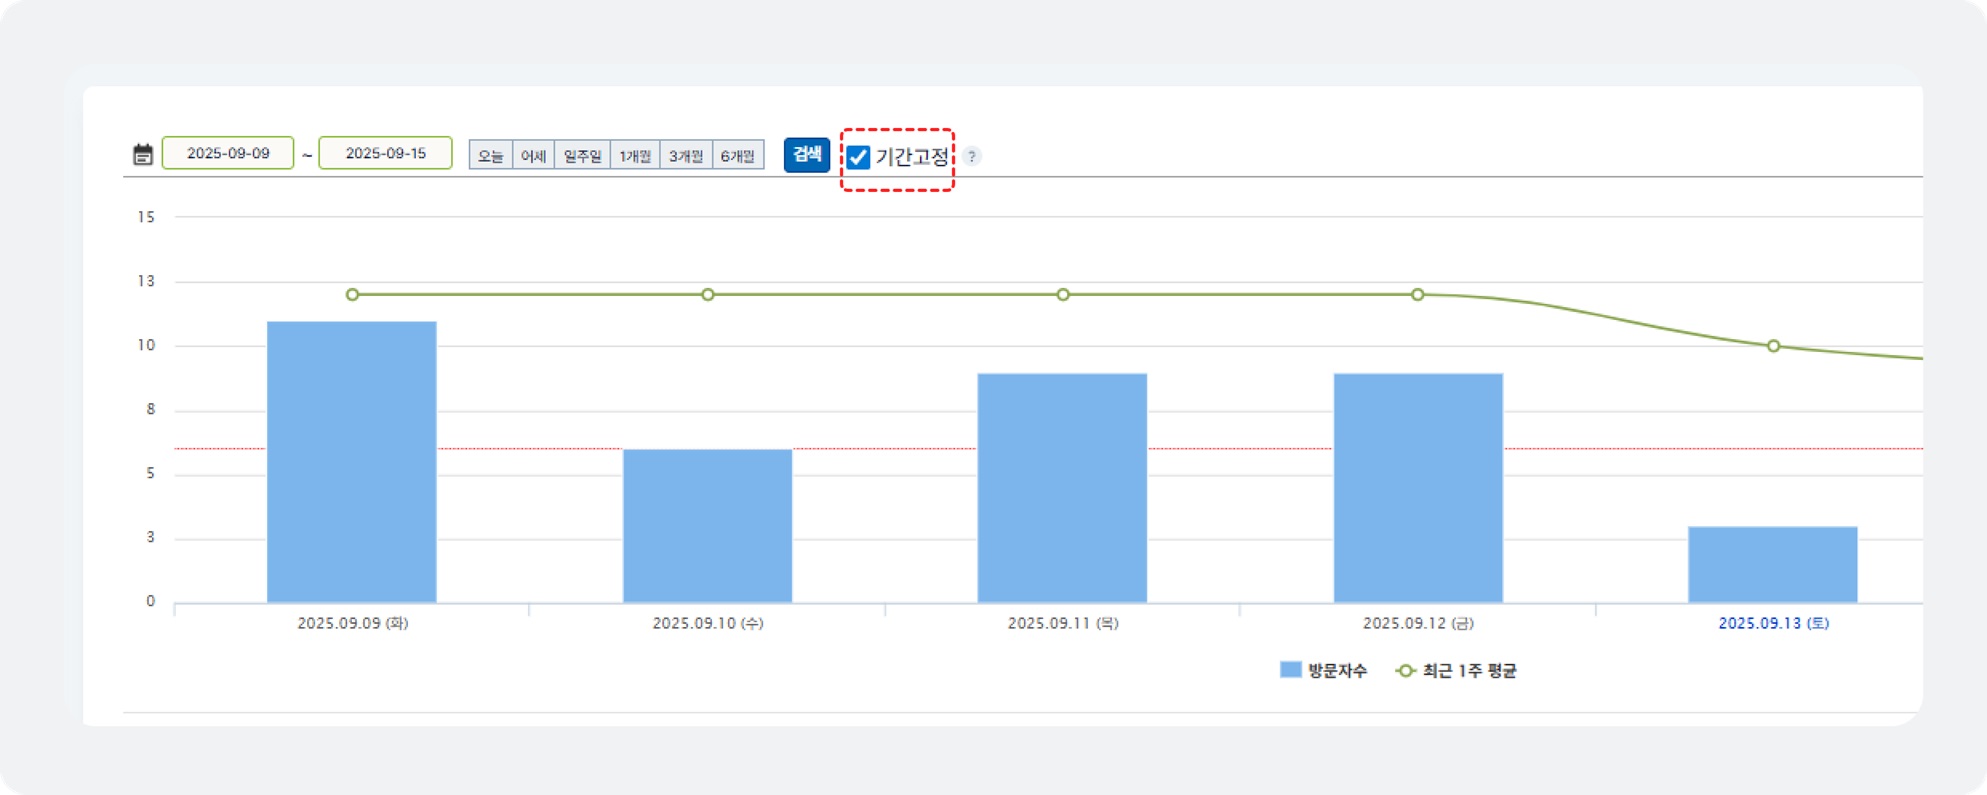Click the bar for 2025.09.10 (수)
The width and height of the screenshot is (1987, 795).
pyautogui.click(x=708, y=526)
